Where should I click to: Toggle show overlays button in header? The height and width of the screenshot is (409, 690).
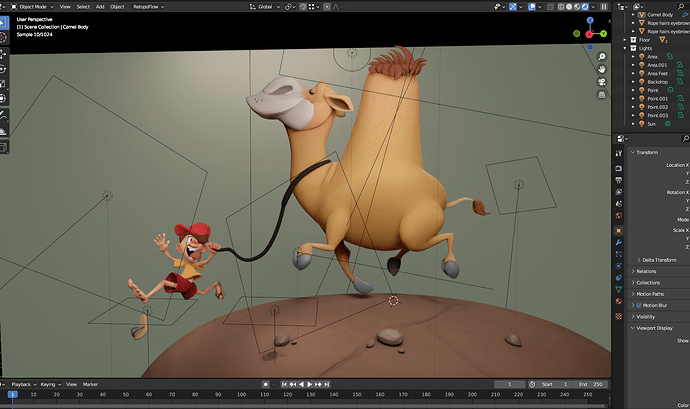(532, 7)
